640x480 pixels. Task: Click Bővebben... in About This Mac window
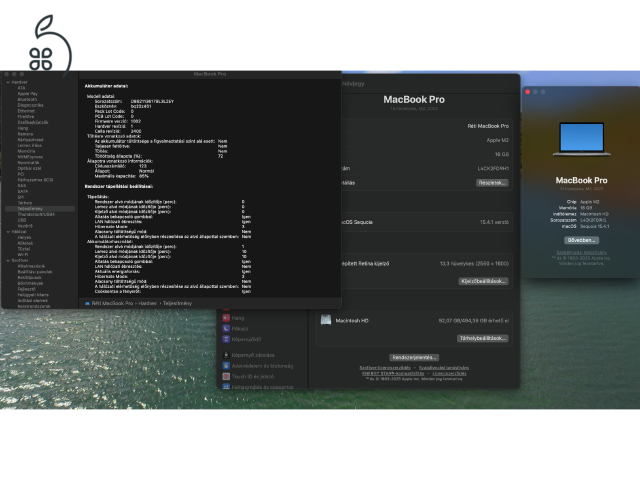tap(582, 240)
